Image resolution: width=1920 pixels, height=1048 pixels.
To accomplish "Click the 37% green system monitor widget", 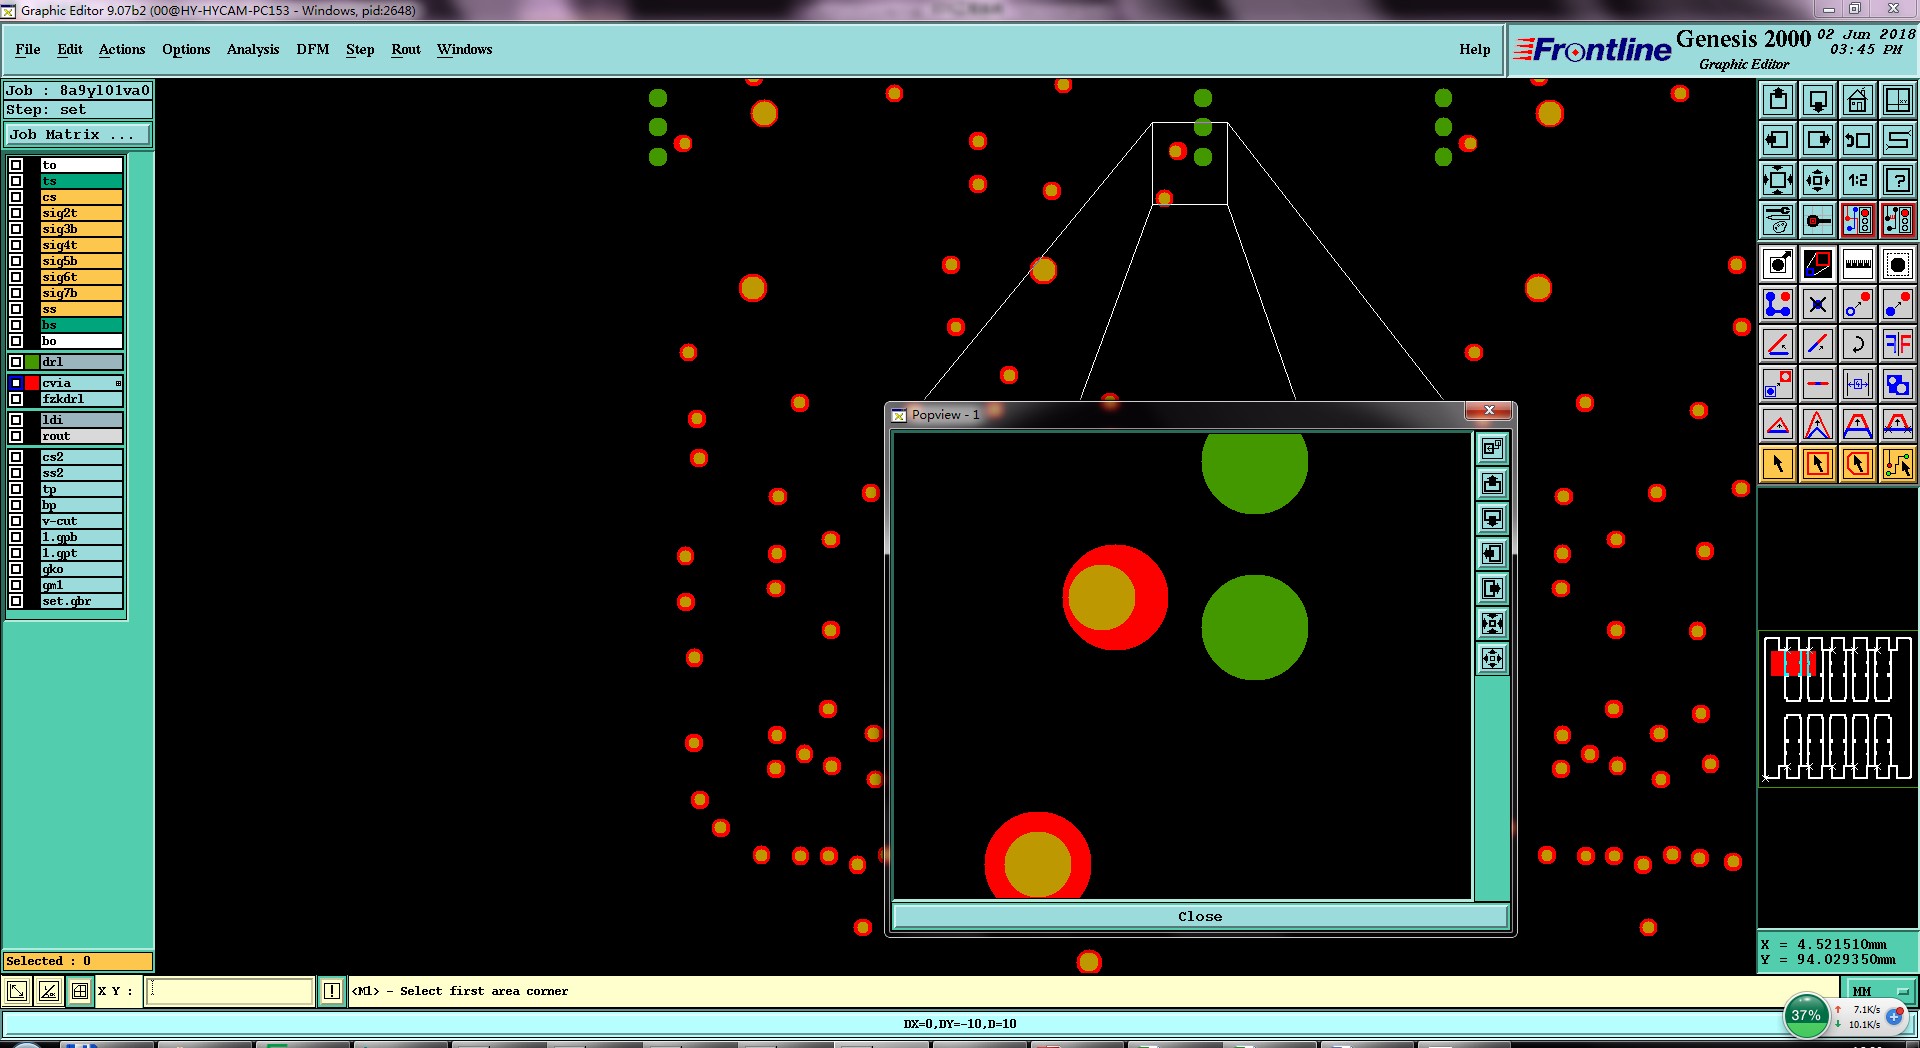I will 1805,1016.
